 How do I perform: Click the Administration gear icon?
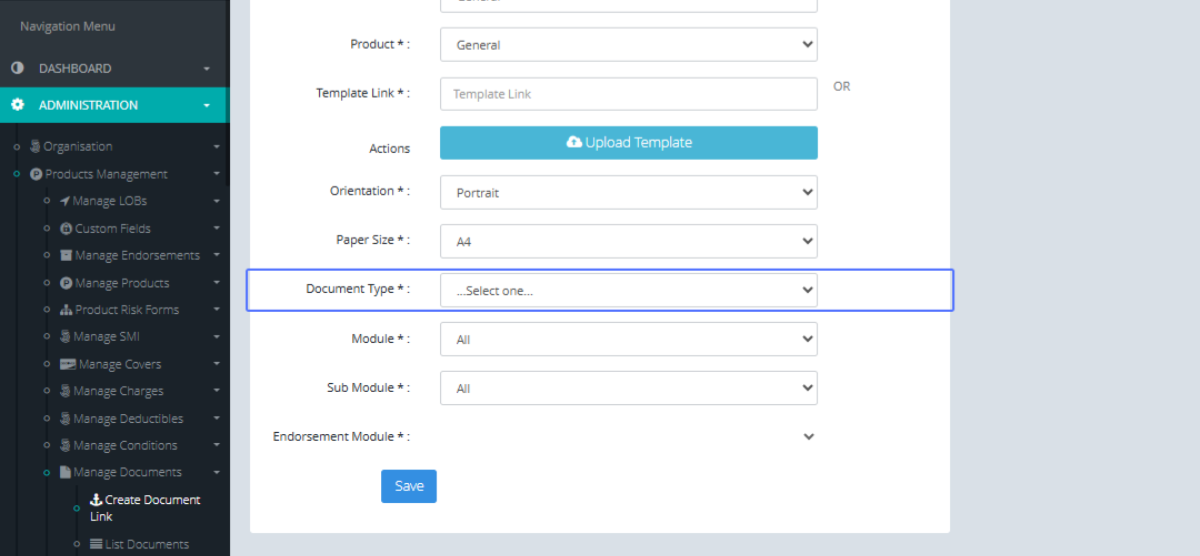pyautogui.click(x=17, y=105)
